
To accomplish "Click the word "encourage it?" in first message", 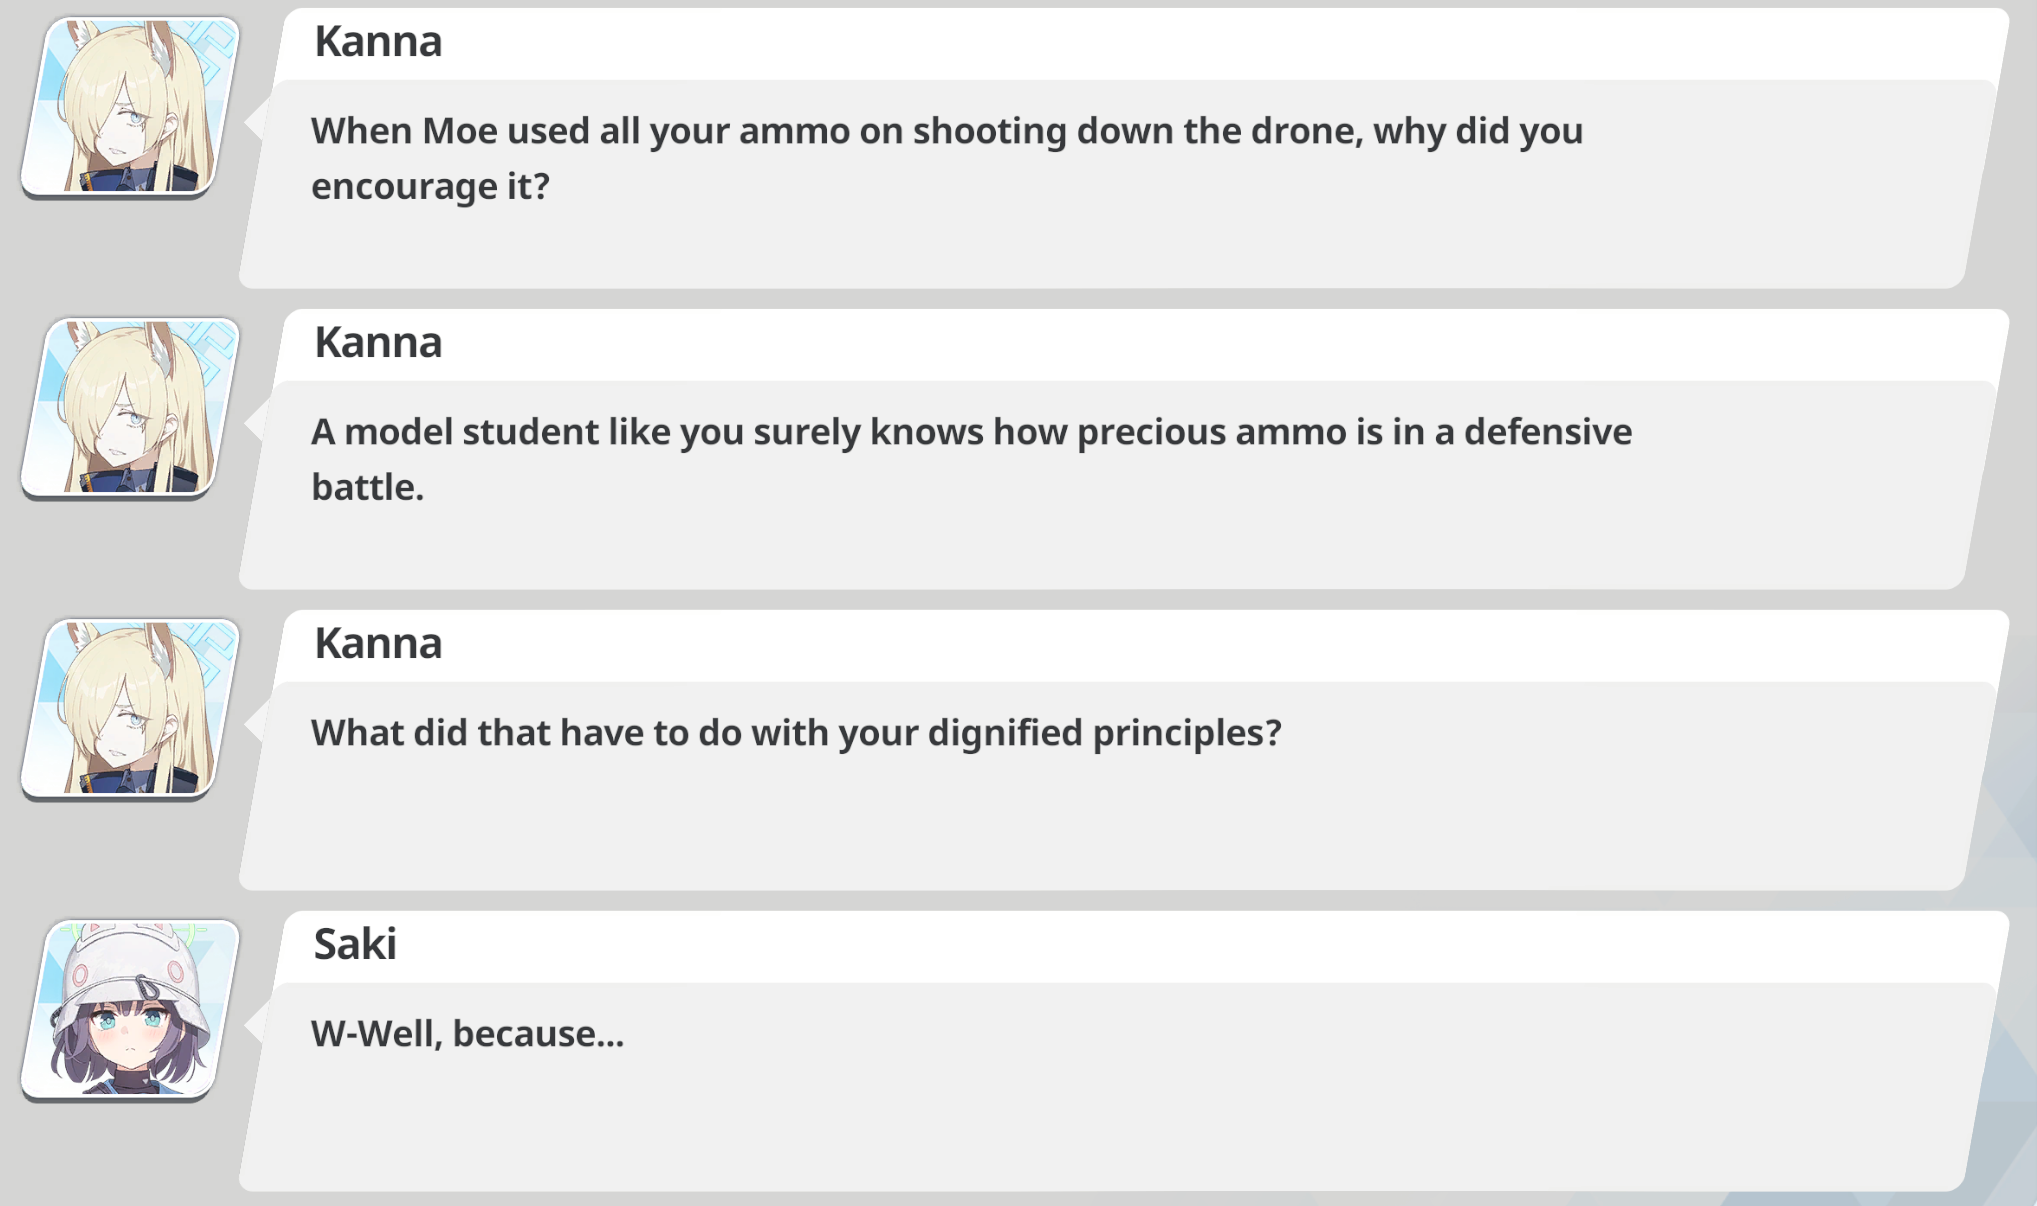I will click(x=430, y=187).
